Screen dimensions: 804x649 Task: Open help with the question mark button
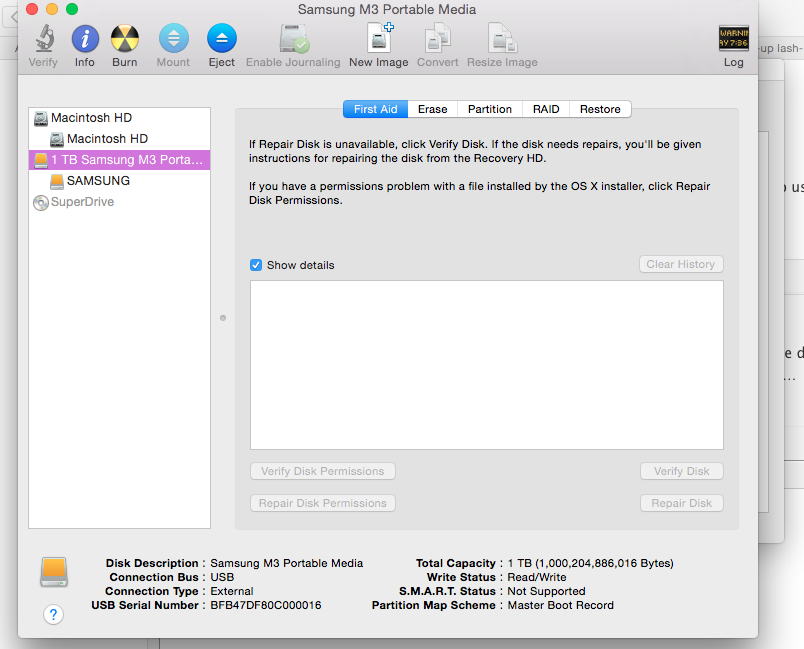pyautogui.click(x=53, y=614)
